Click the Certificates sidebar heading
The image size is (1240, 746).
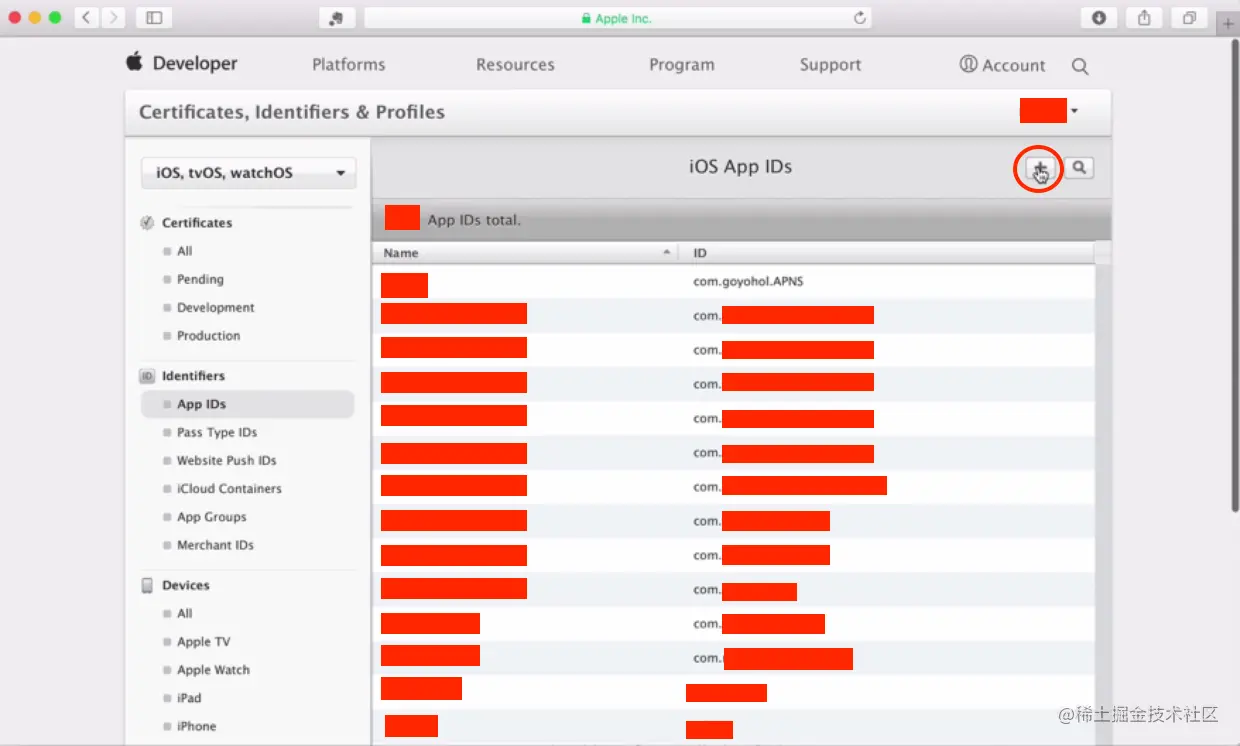pyautogui.click(x=197, y=223)
